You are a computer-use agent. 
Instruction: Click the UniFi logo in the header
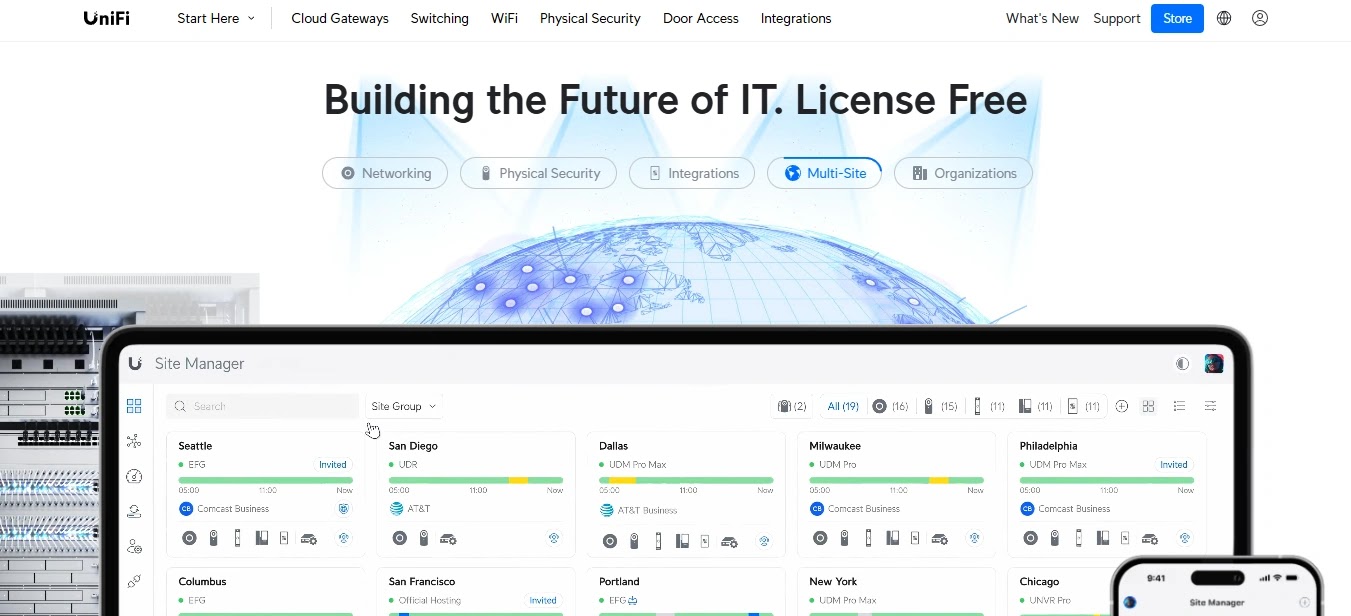pos(106,18)
